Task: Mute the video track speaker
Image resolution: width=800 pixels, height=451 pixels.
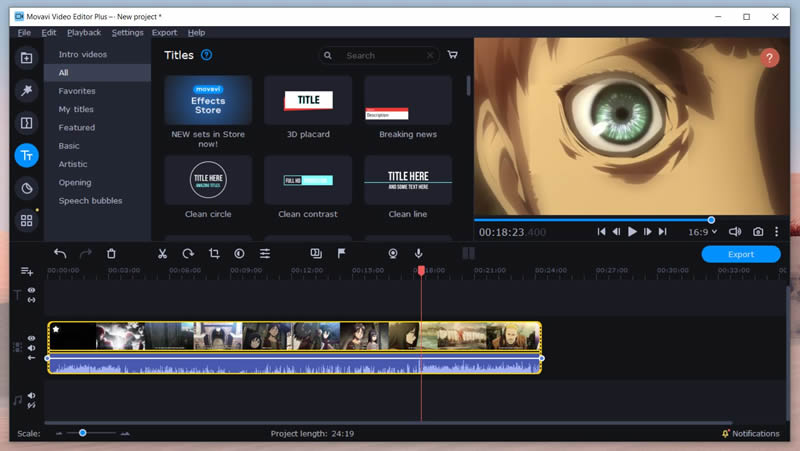Action: coord(32,348)
